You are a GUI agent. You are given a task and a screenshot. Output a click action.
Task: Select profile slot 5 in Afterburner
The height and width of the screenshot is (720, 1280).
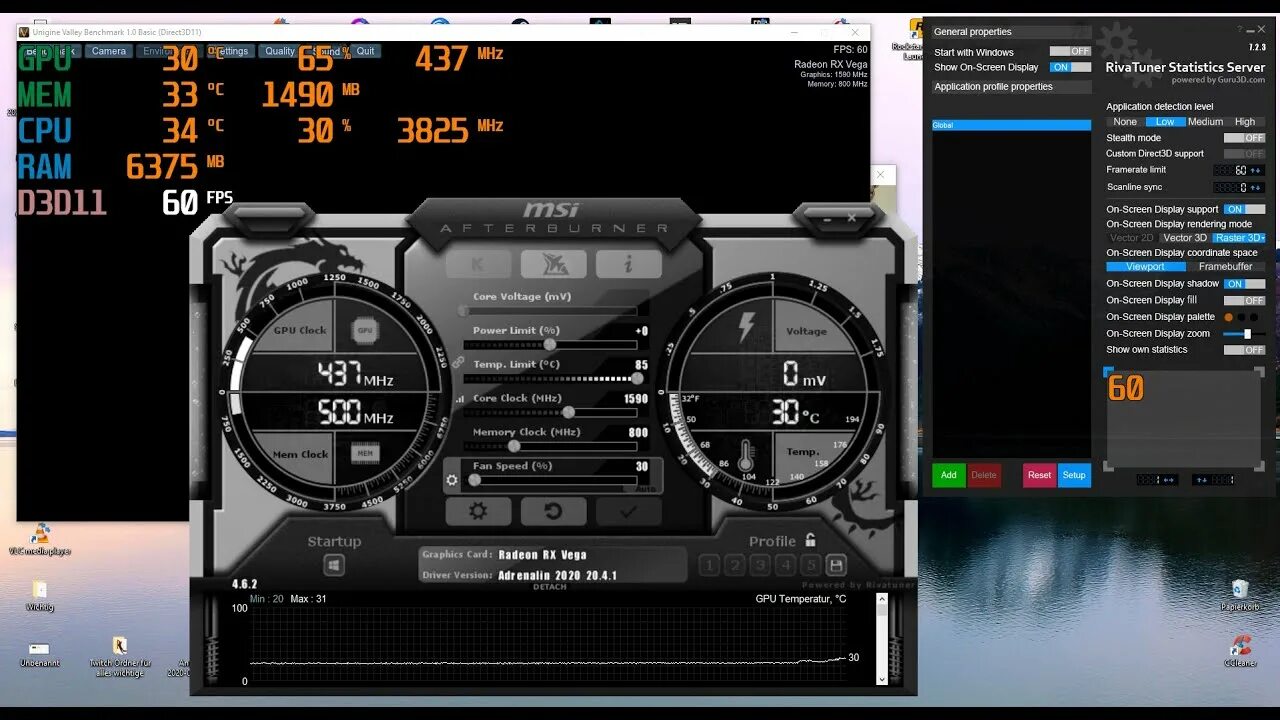(x=811, y=566)
